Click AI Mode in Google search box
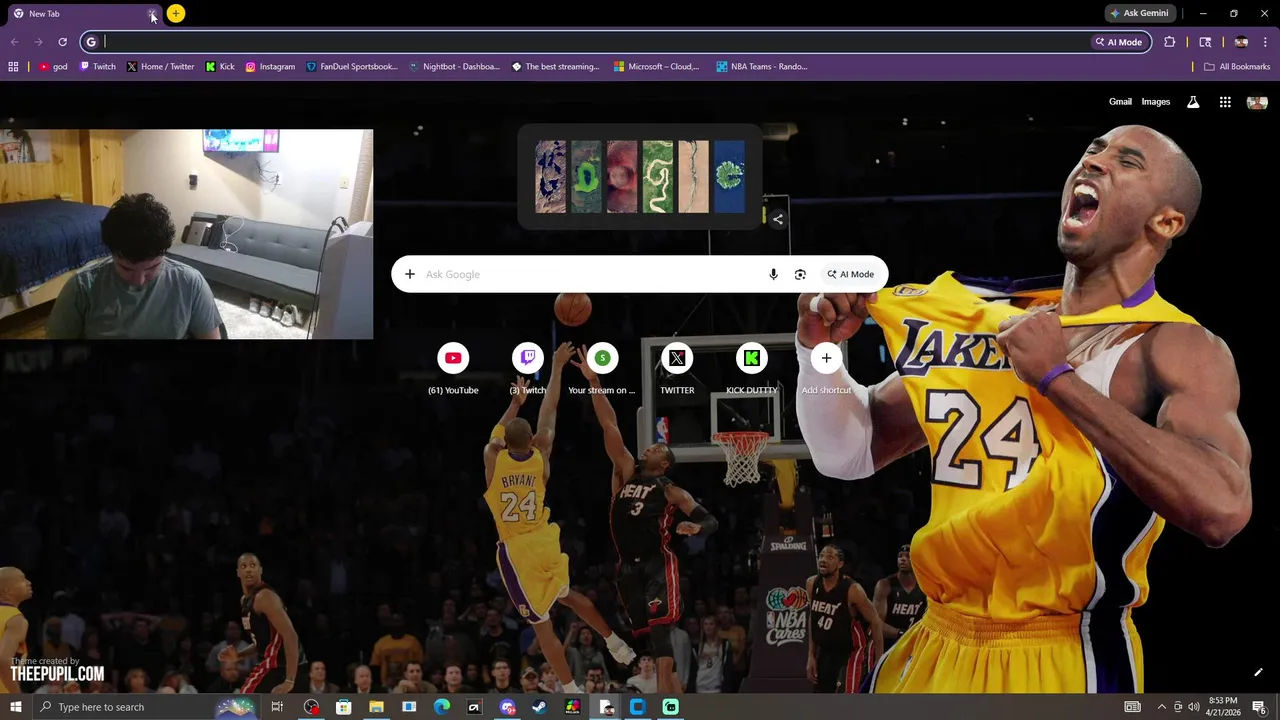Image resolution: width=1280 pixels, height=720 pixels. (x=851, y=274)
